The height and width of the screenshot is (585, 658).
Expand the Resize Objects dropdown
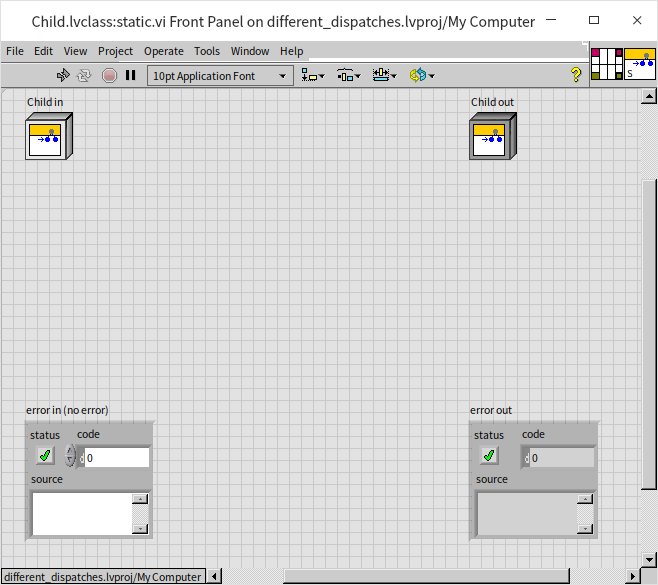[384, 75]
